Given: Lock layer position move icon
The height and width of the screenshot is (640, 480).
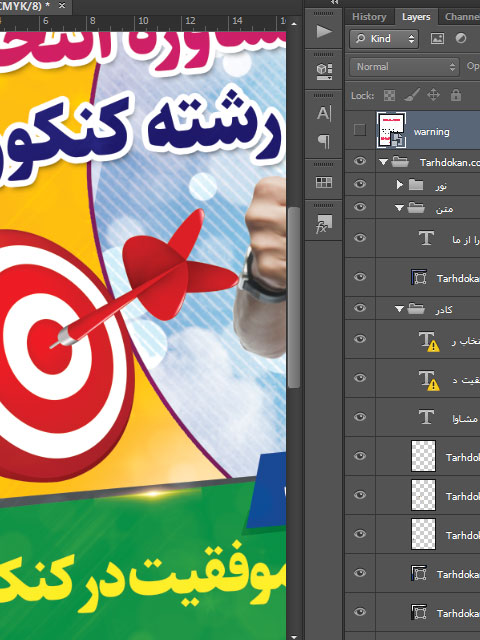Looking at the screenshot, I should coord(433,96).
